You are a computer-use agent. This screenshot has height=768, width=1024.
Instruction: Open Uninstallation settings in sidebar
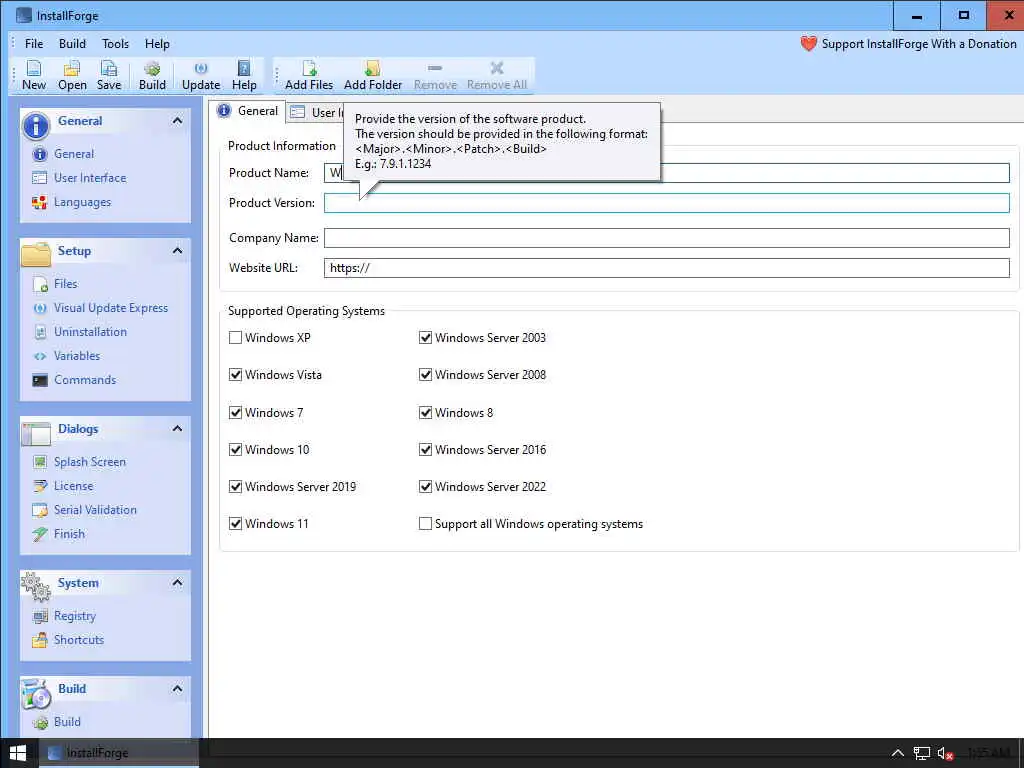pyautogui.click(x=90, y=332)
